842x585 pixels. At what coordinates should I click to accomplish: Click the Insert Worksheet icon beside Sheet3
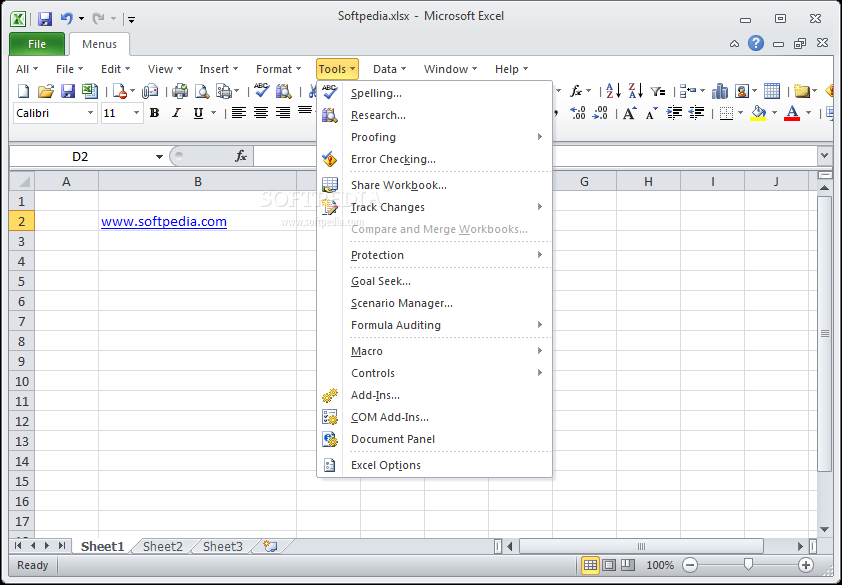(x=270, y=546)
